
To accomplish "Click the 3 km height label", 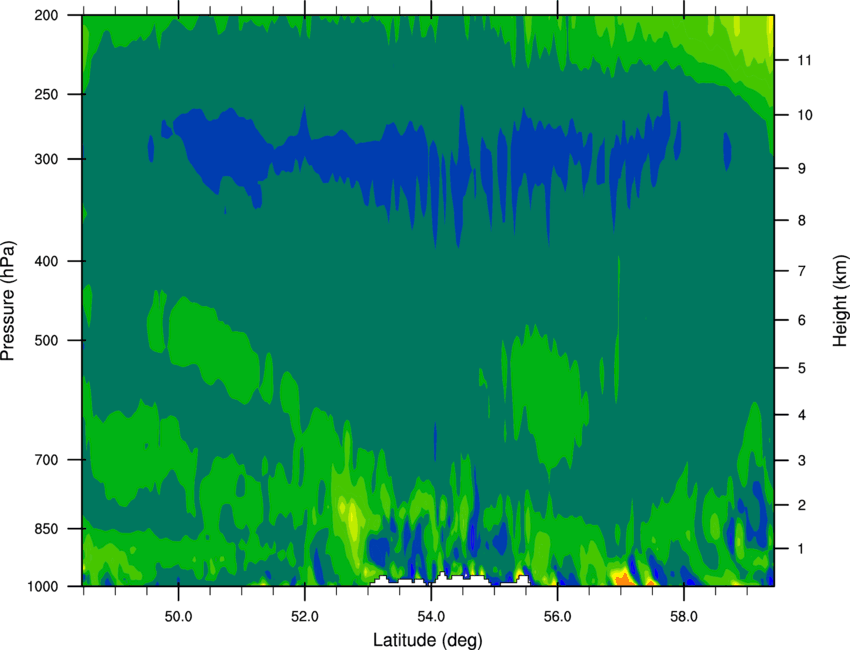I will [802, 460].
